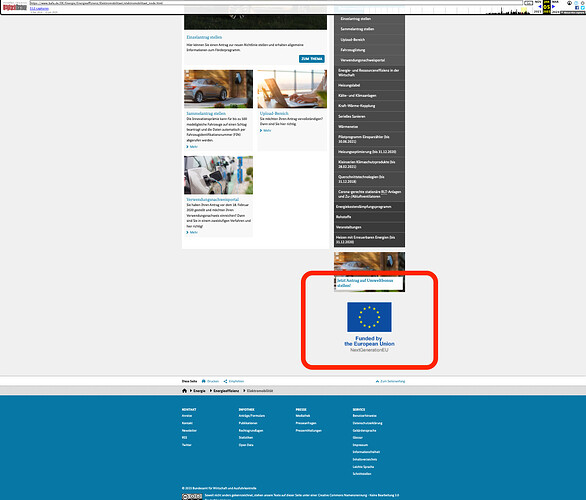The height and width of the screenshot is (500, 586).
Task: Open Serielles Sanieren in the sidebar
Action: coord(369,116)
